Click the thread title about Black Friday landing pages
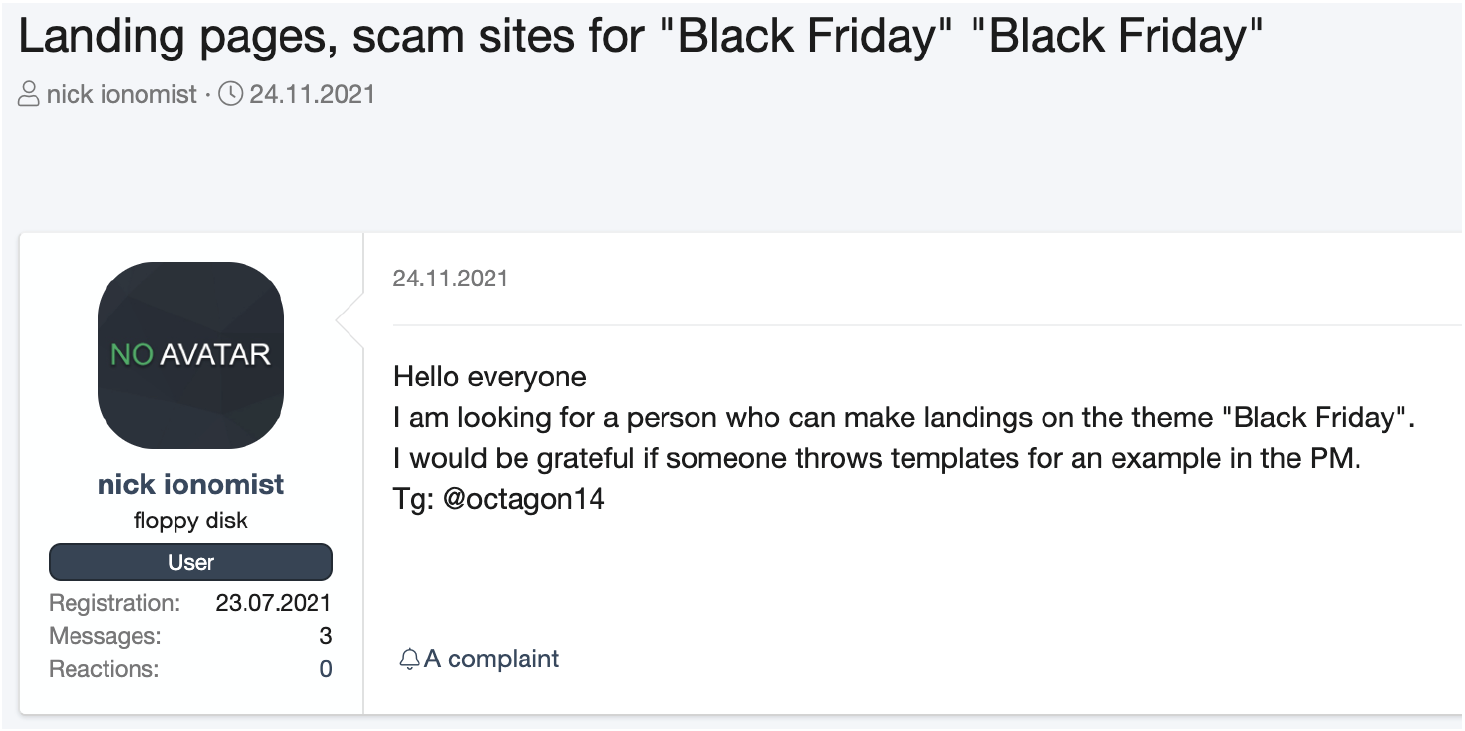 pyautogui.click(x=642, y=38)
